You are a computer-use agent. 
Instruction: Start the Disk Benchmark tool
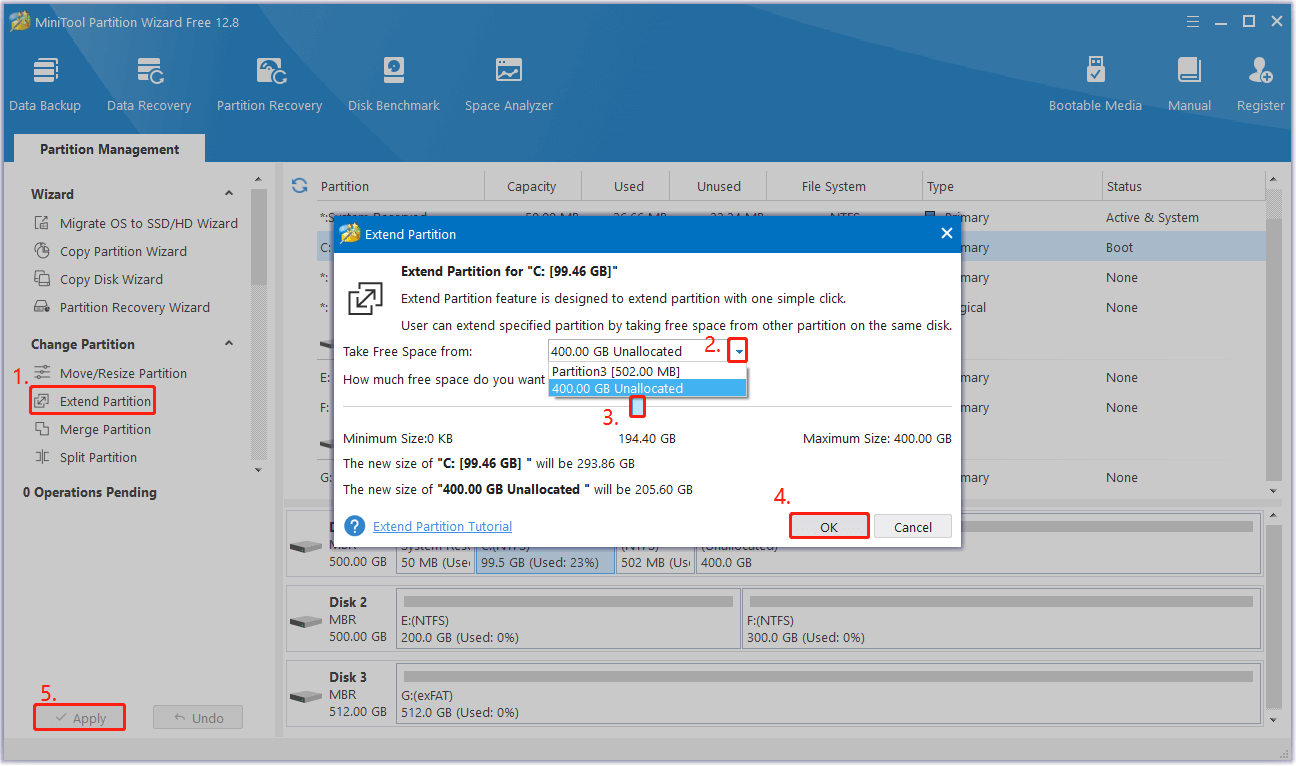pos(394,84)
